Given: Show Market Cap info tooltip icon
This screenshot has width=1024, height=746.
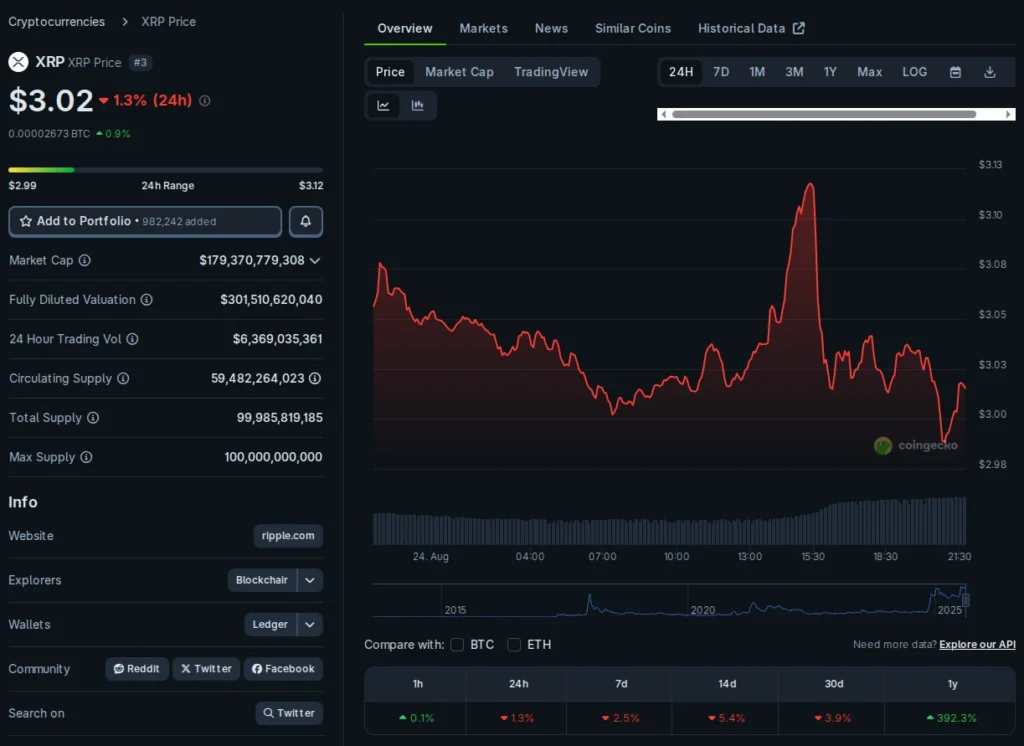Looking at the screenshot, I should [x=85, y=260].
